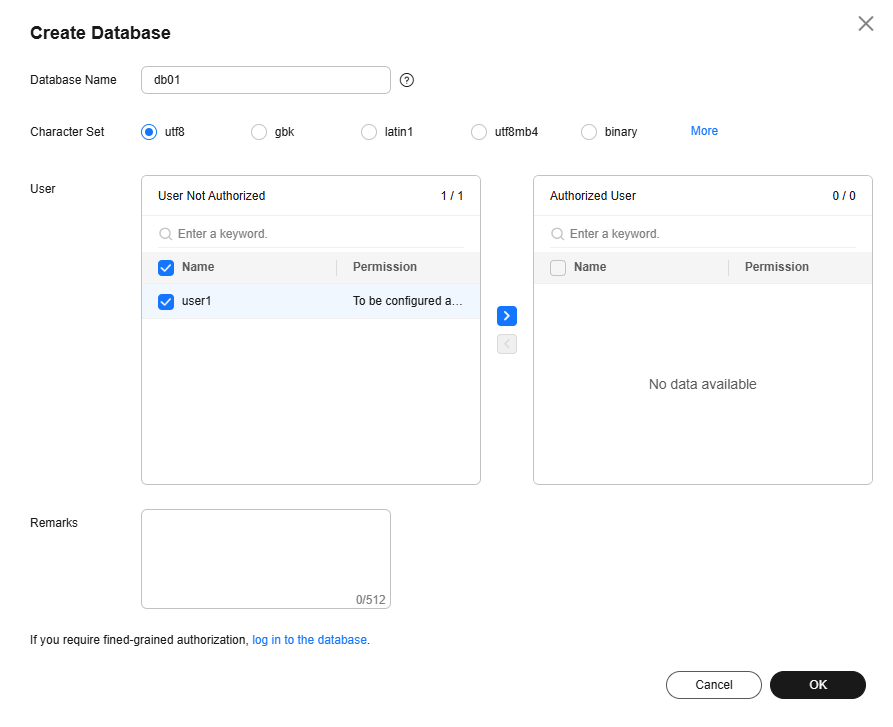Select the gbk character set
This screenshot has width=893, height=727.
pyautogui.click(x=259, y=132)
